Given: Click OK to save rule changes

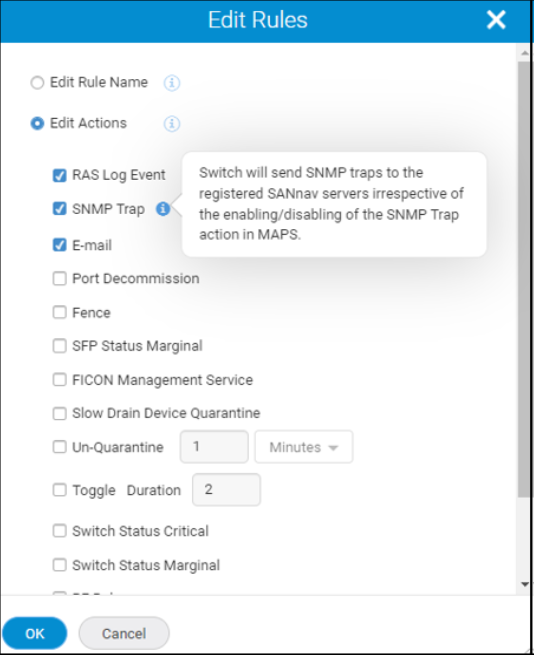Looking at the screenshot, I should [x=35, y=633].
